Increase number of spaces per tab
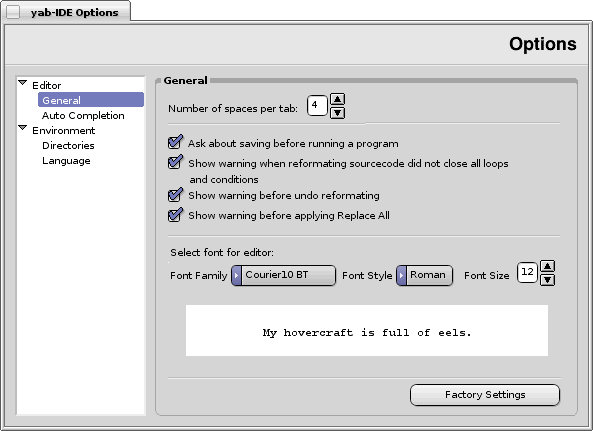This screenshot has height=431, width=593. (337, 99)
